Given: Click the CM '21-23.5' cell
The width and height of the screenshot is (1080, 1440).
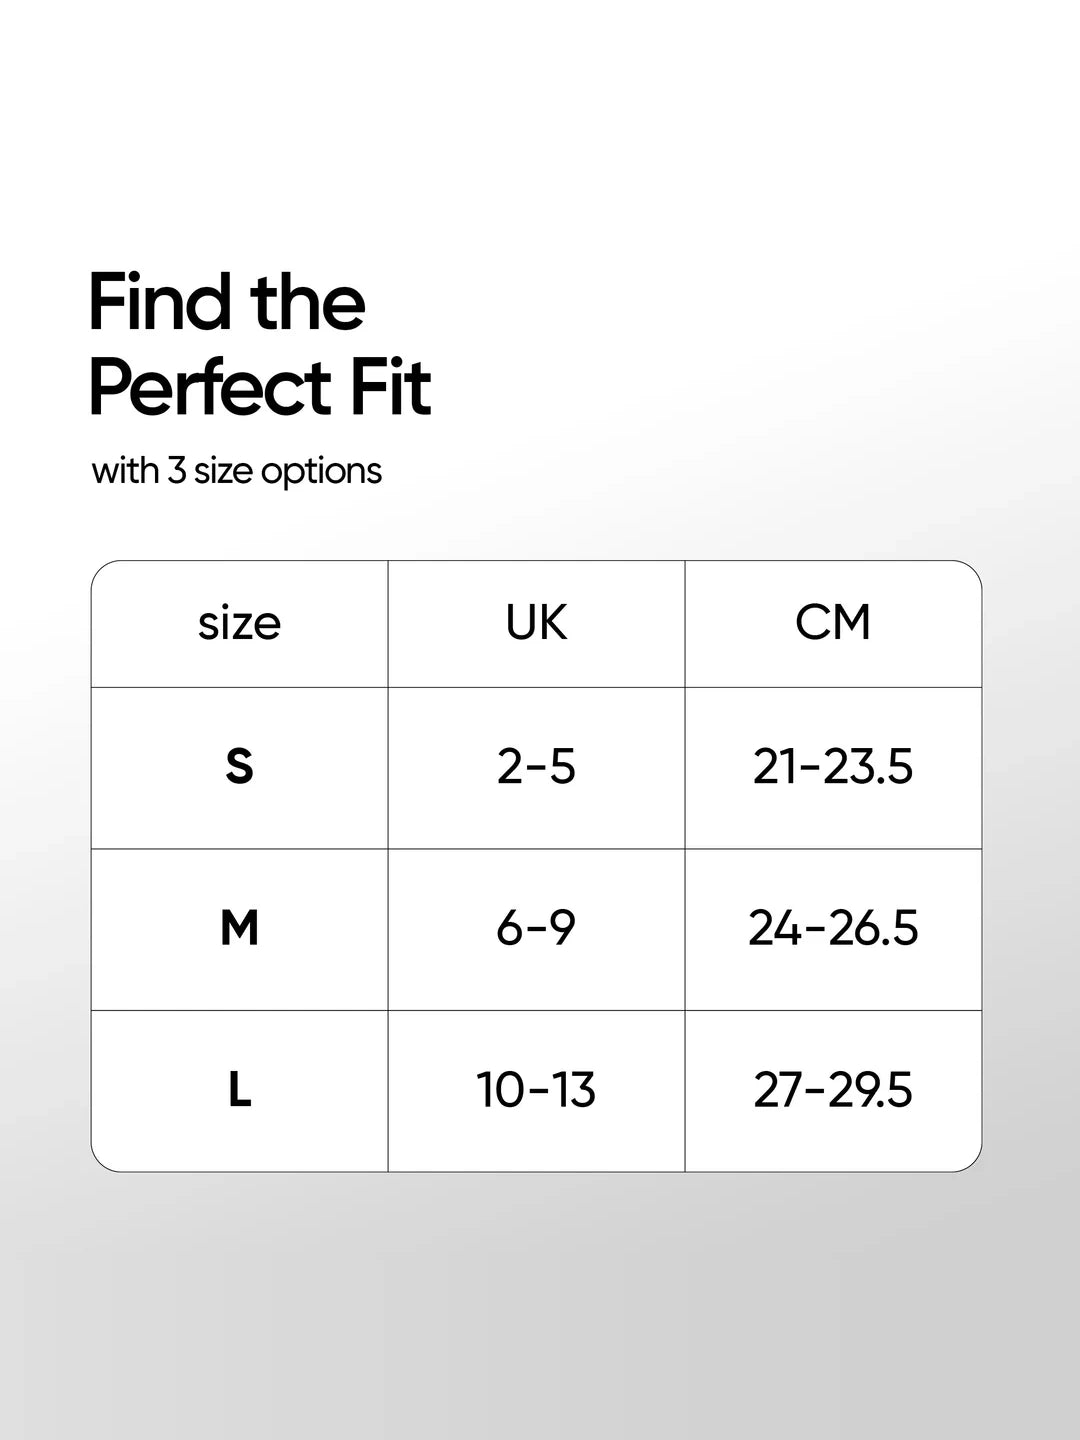Looking at the screenshot, I should [833, 768].
